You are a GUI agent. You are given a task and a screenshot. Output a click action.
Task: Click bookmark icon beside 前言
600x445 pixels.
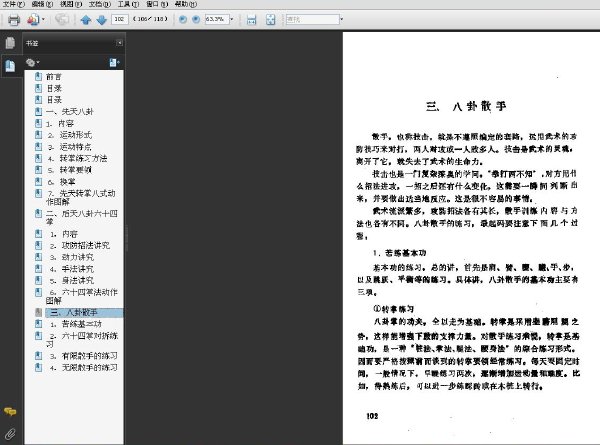click(x=38, y=77)
